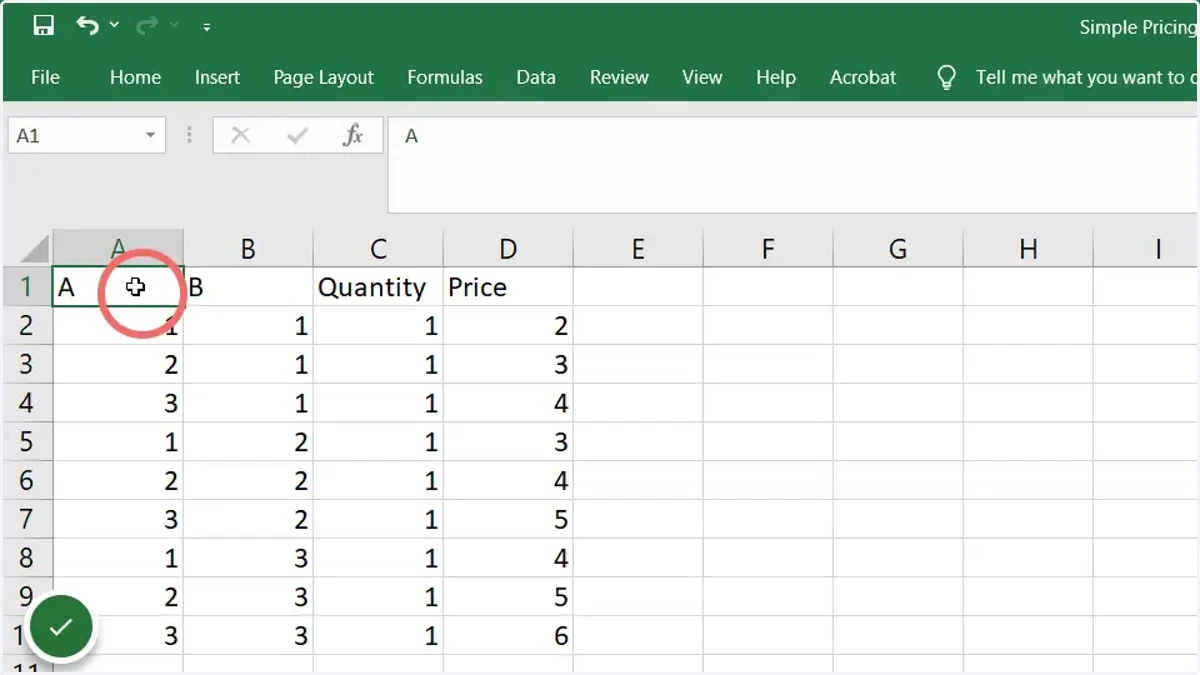Switch to the Home ribbon tab
Screen dimensions: 1200x675
[135, 77]
